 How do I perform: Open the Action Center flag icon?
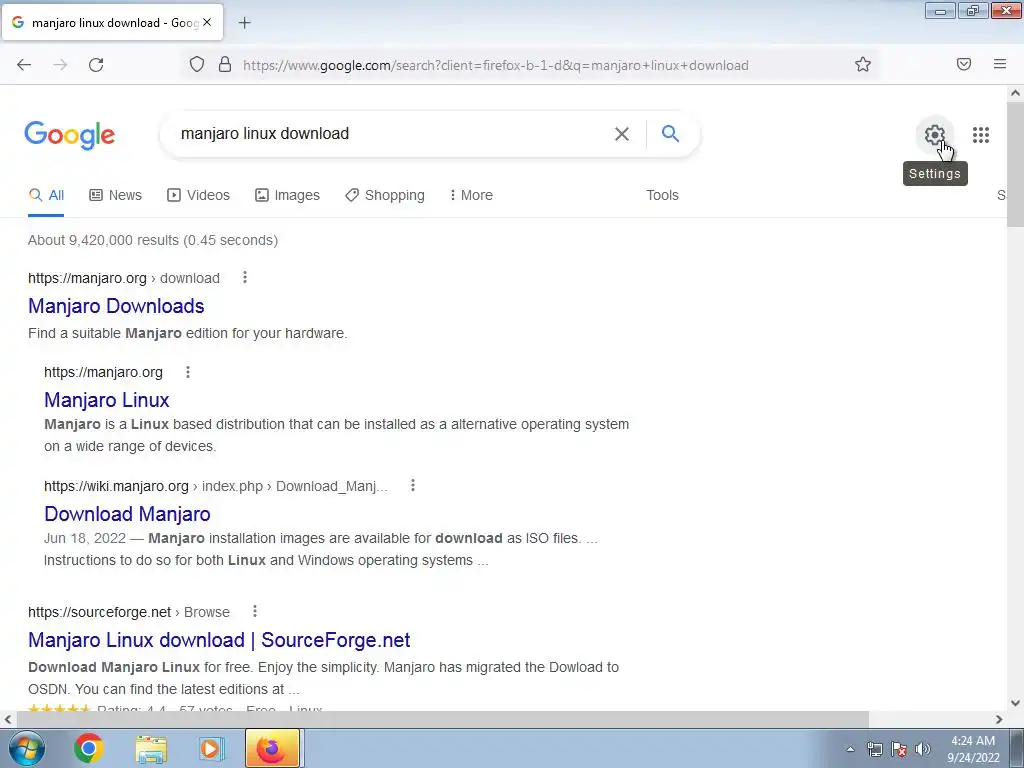[x=899, y=749]
